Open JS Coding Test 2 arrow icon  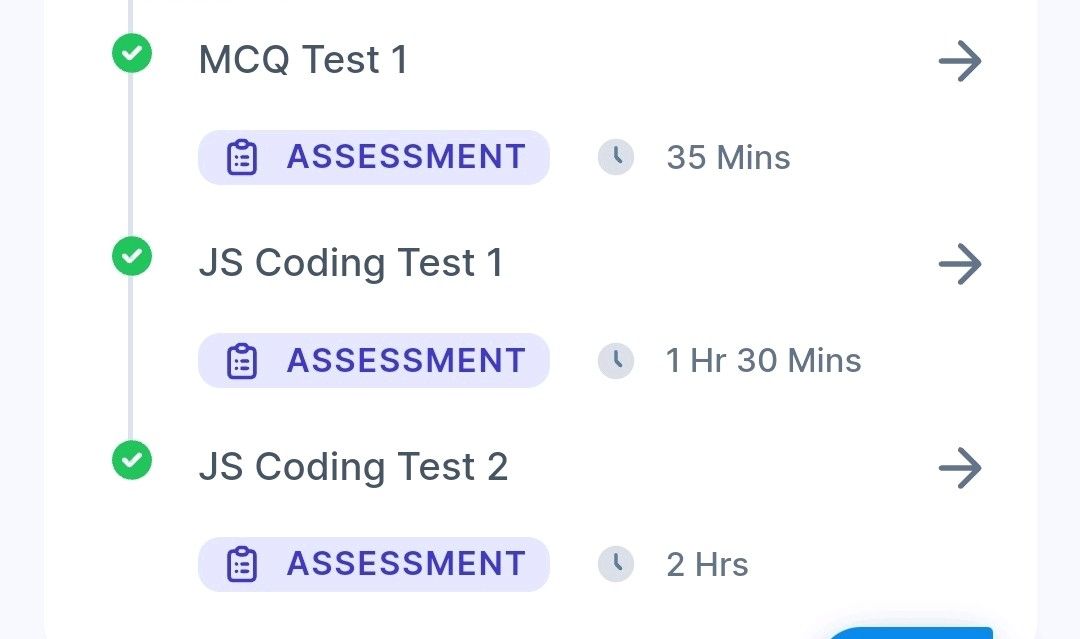960,468
